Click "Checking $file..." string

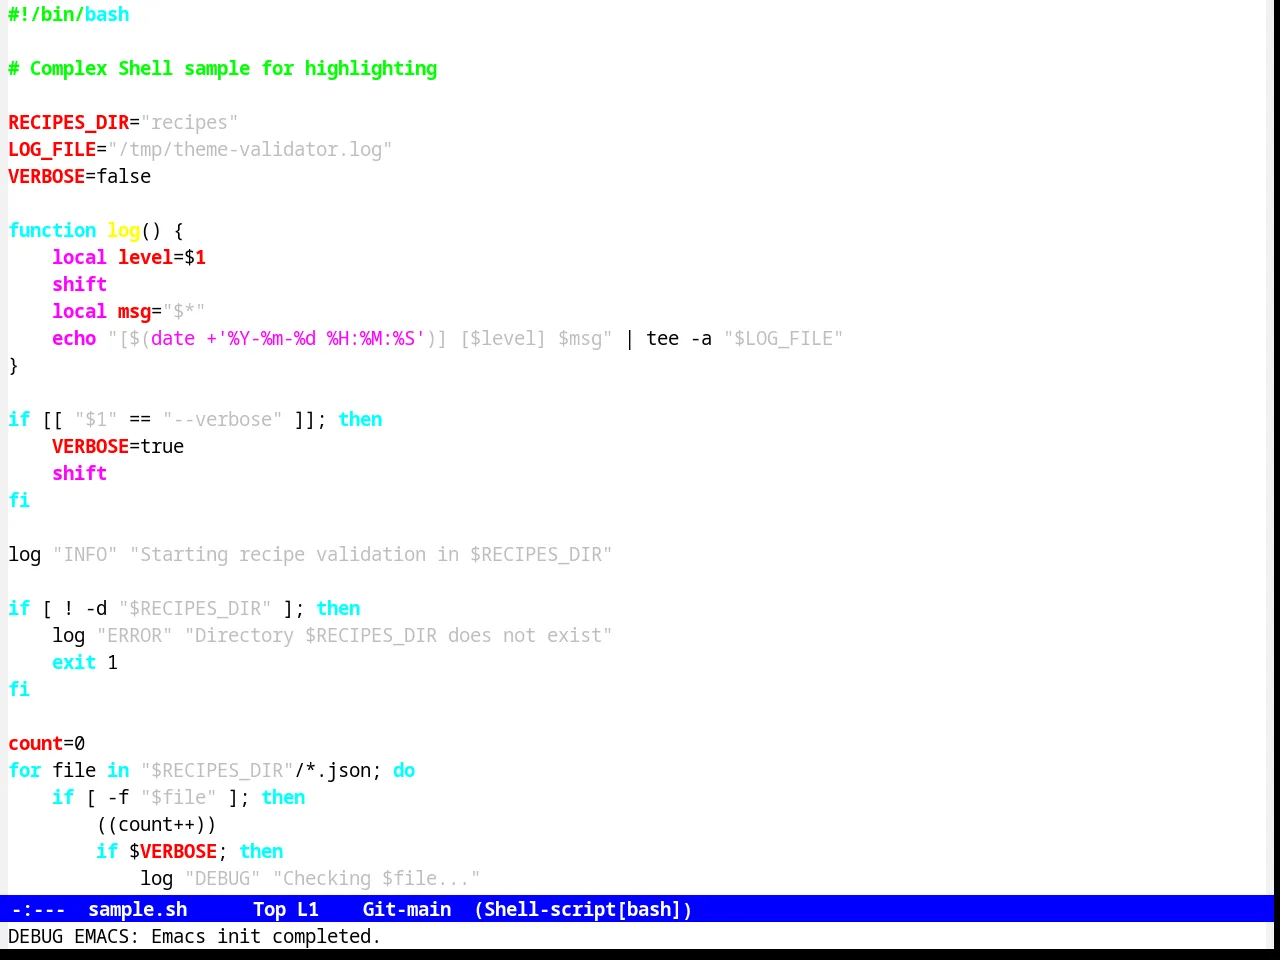376,878
